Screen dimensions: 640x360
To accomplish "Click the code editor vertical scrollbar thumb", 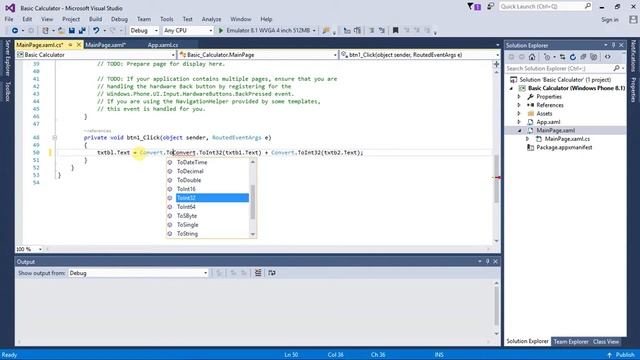I will tap(496, 179).
